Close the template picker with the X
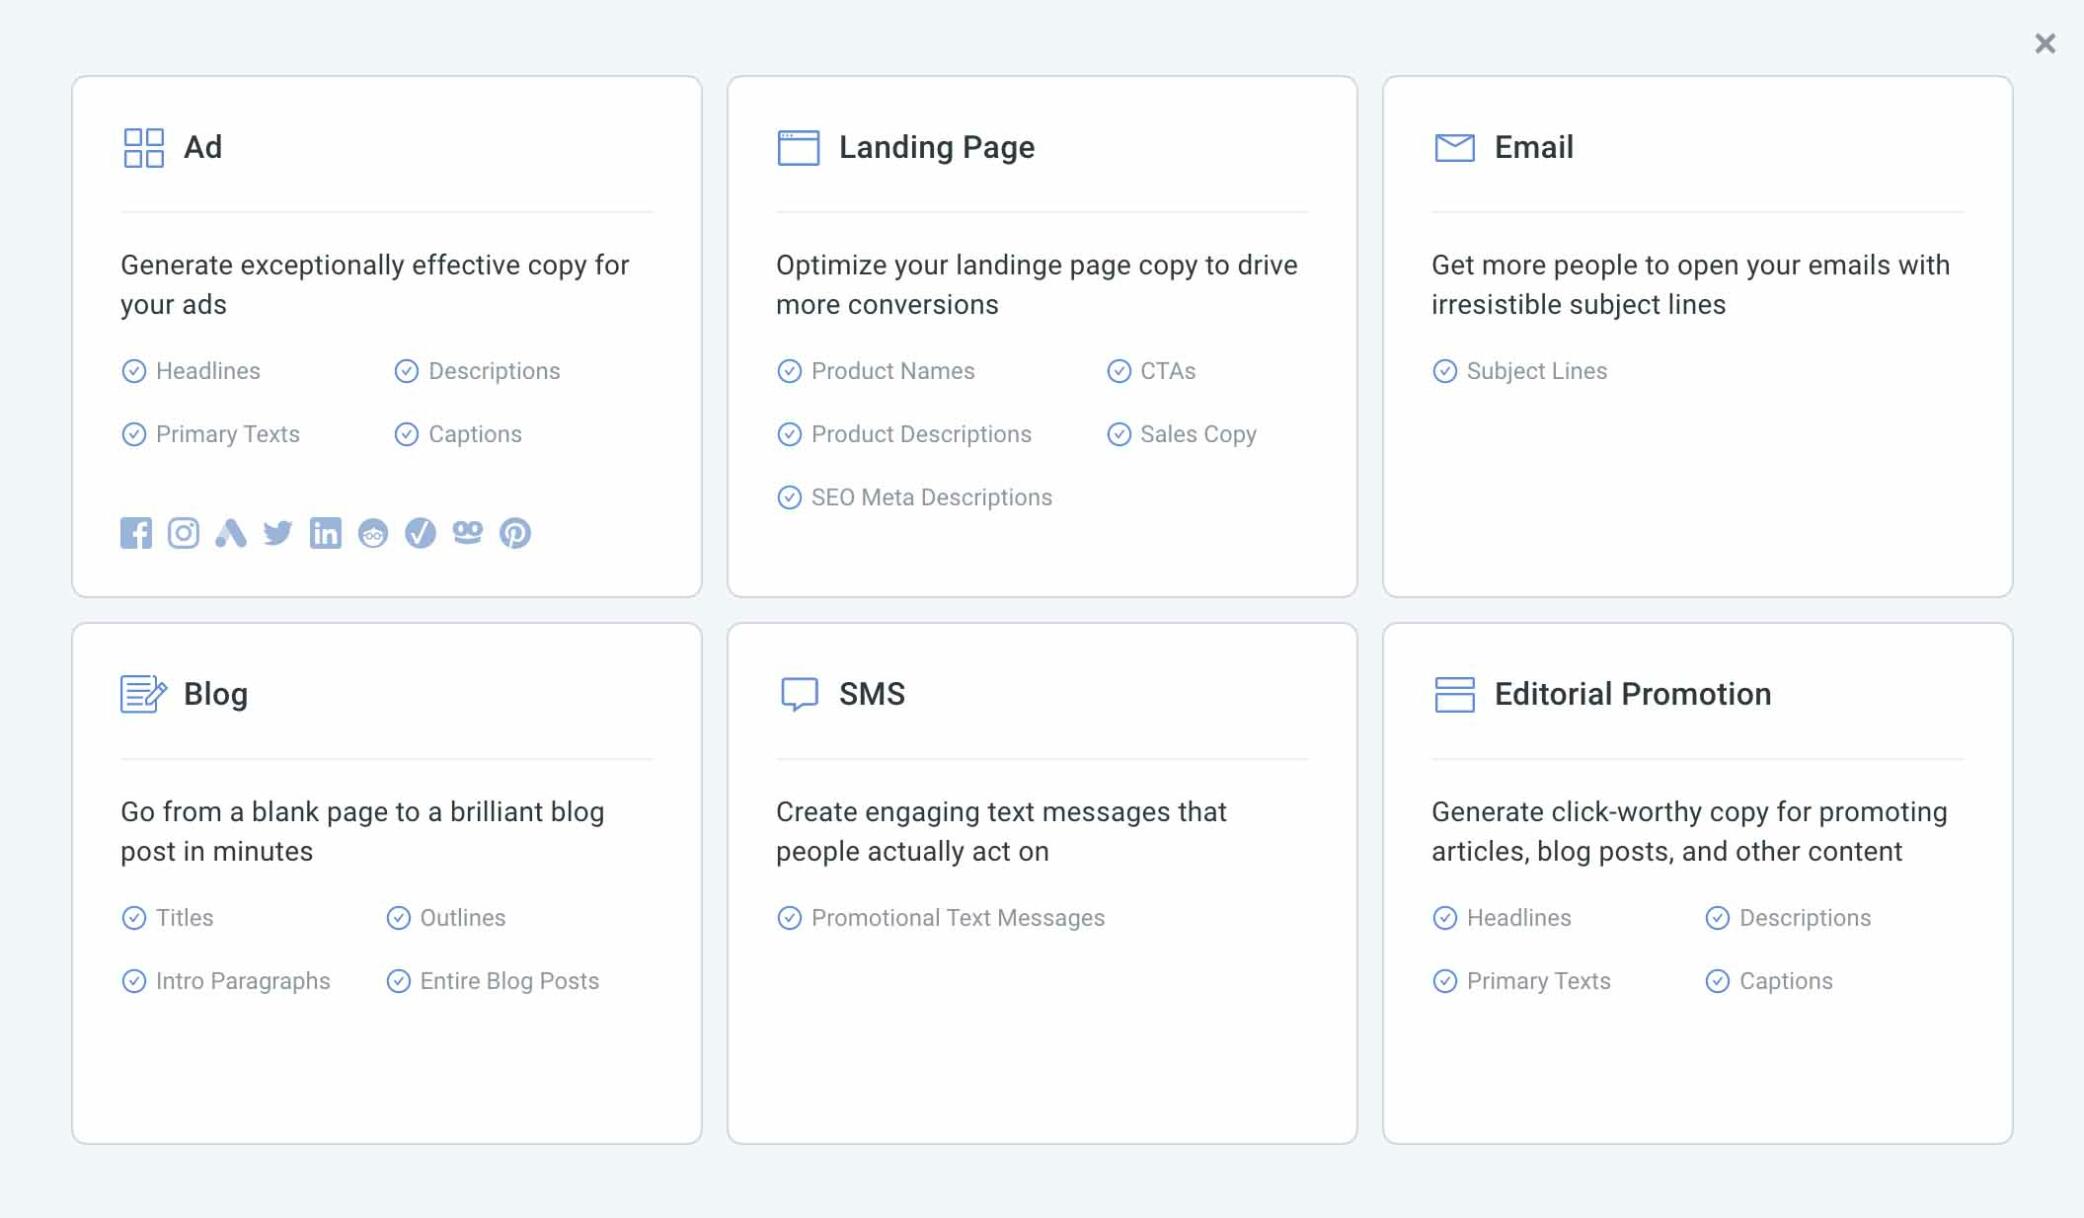 2045,43
